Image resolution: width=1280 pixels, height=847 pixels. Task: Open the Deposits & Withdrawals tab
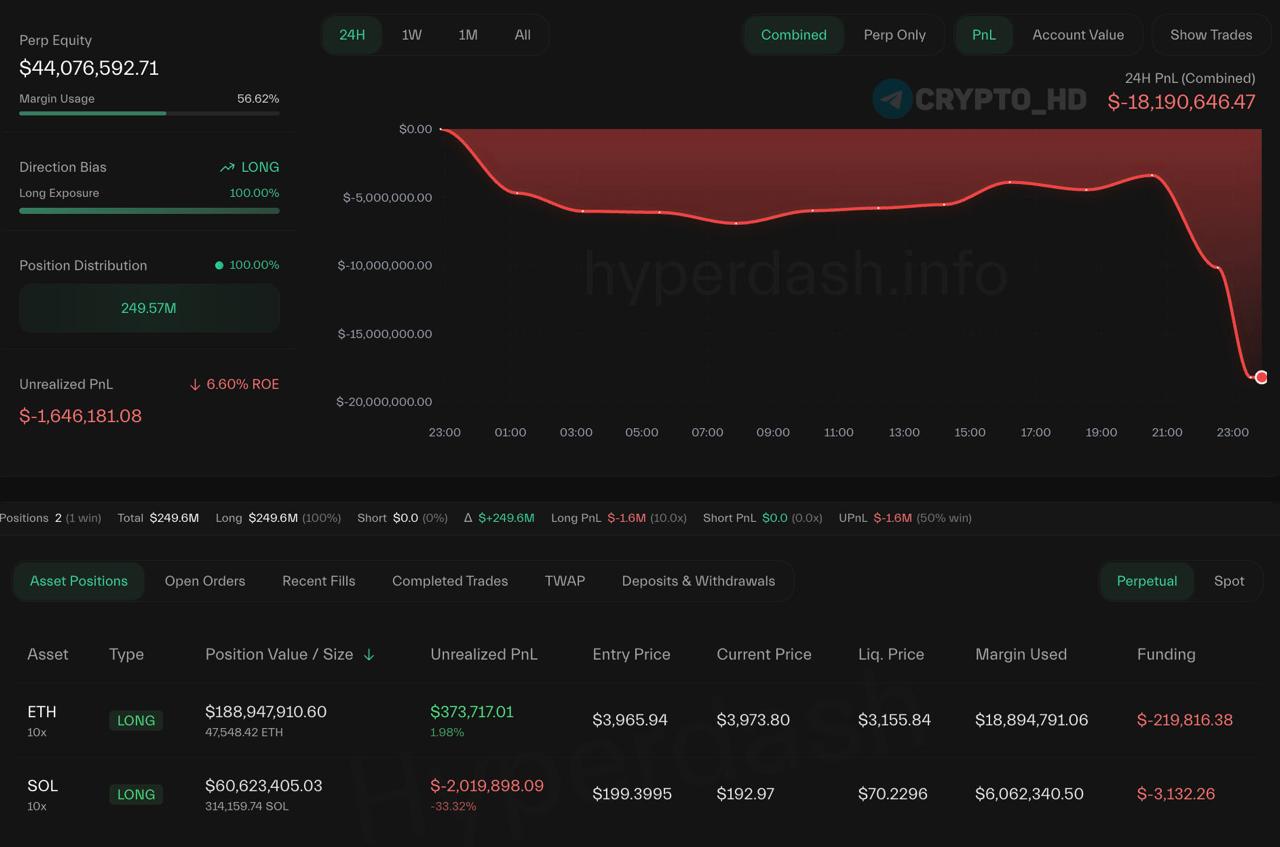[x=698, y=581]
